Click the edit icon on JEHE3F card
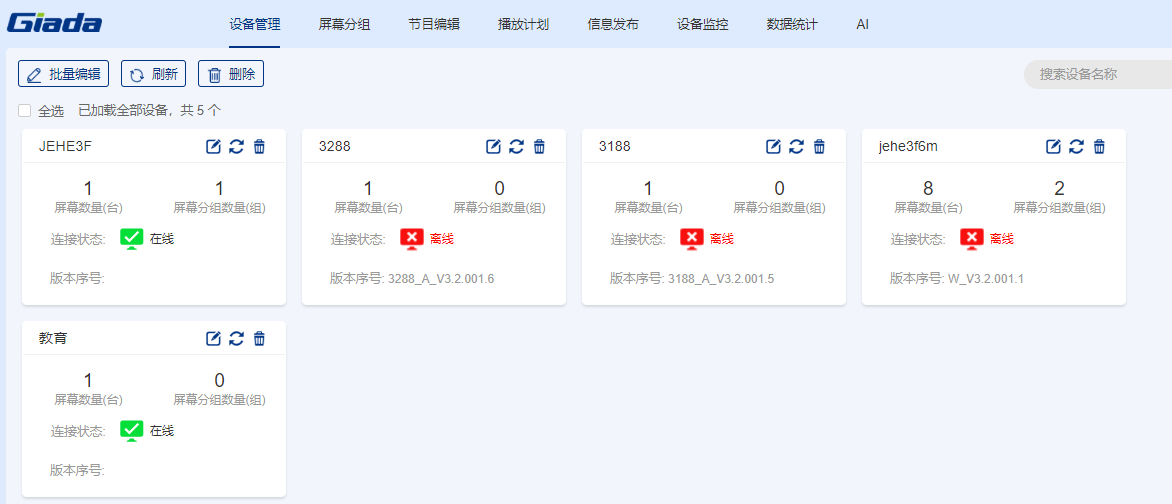The width and height of the screenshot is (1172, 504). tap(213, 147)
